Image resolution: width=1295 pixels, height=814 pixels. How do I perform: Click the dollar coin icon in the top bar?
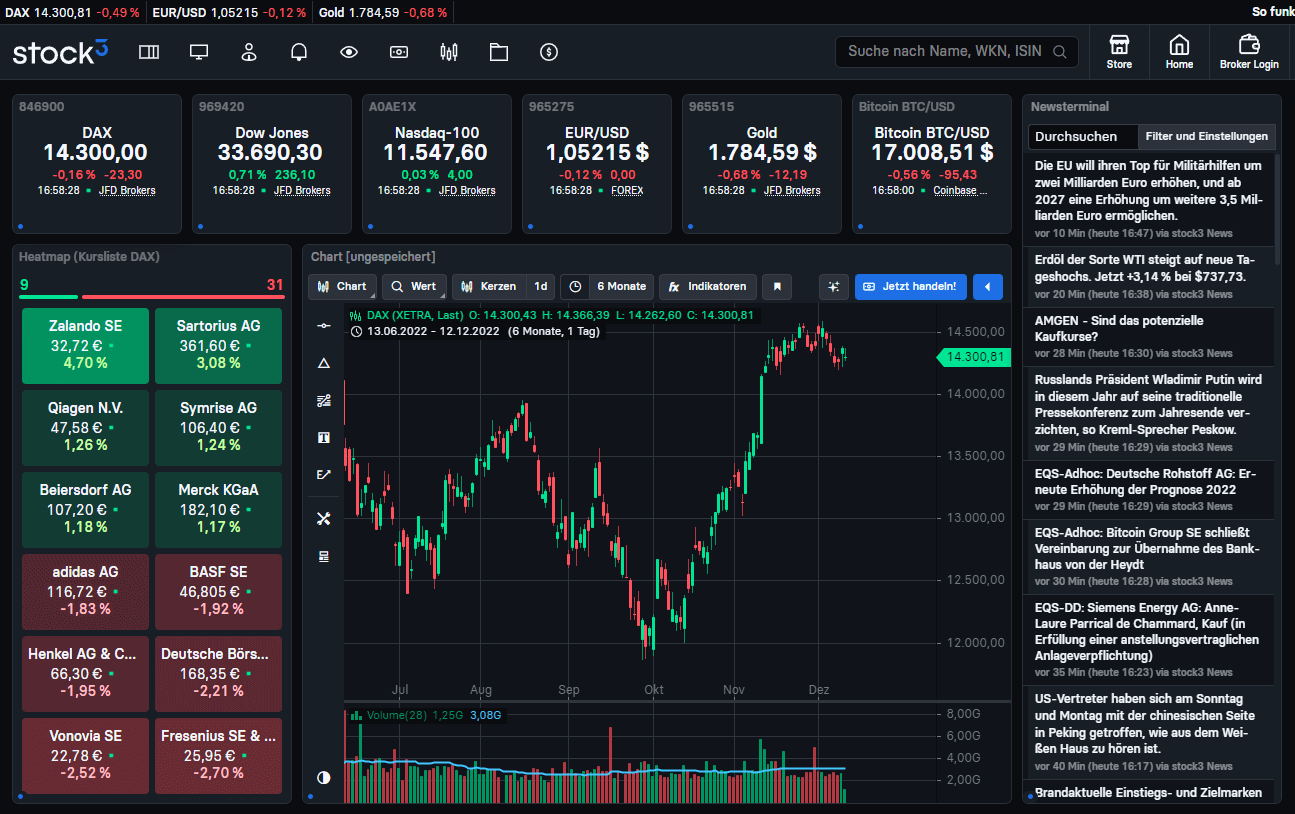coord(548,52)
